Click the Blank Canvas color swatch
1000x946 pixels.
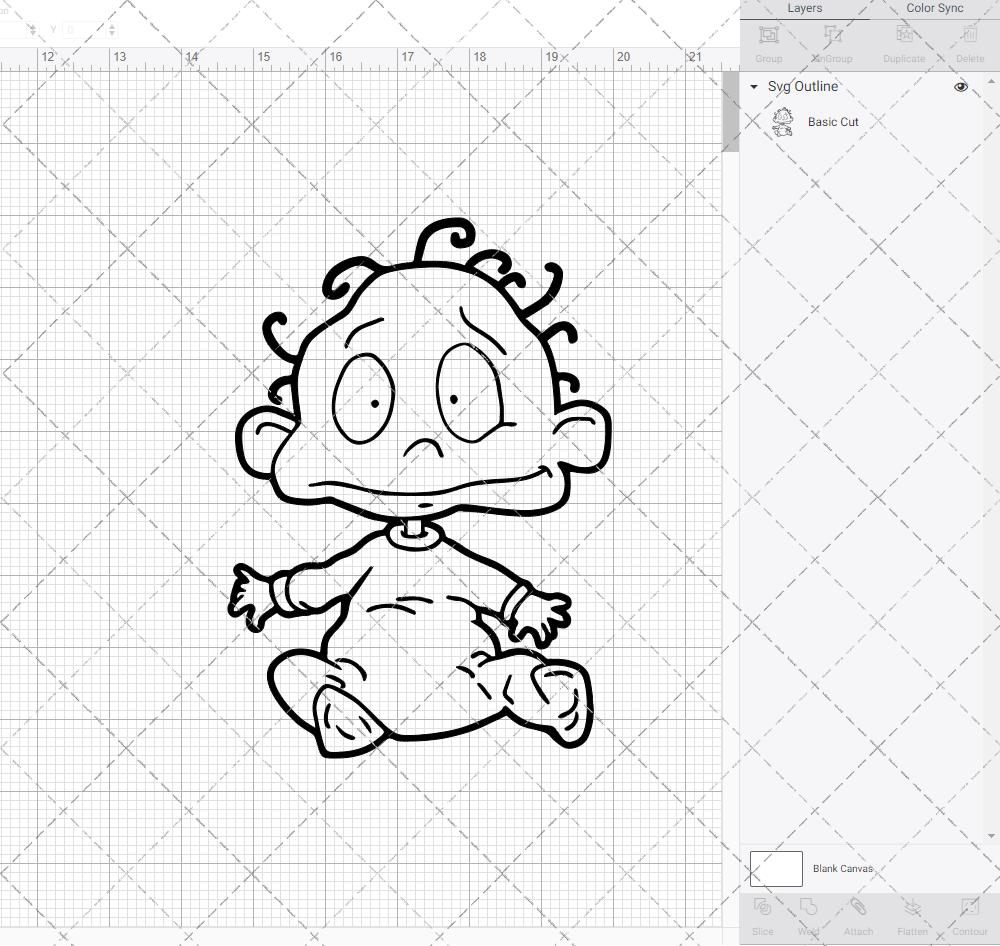(x=776, y=869)
